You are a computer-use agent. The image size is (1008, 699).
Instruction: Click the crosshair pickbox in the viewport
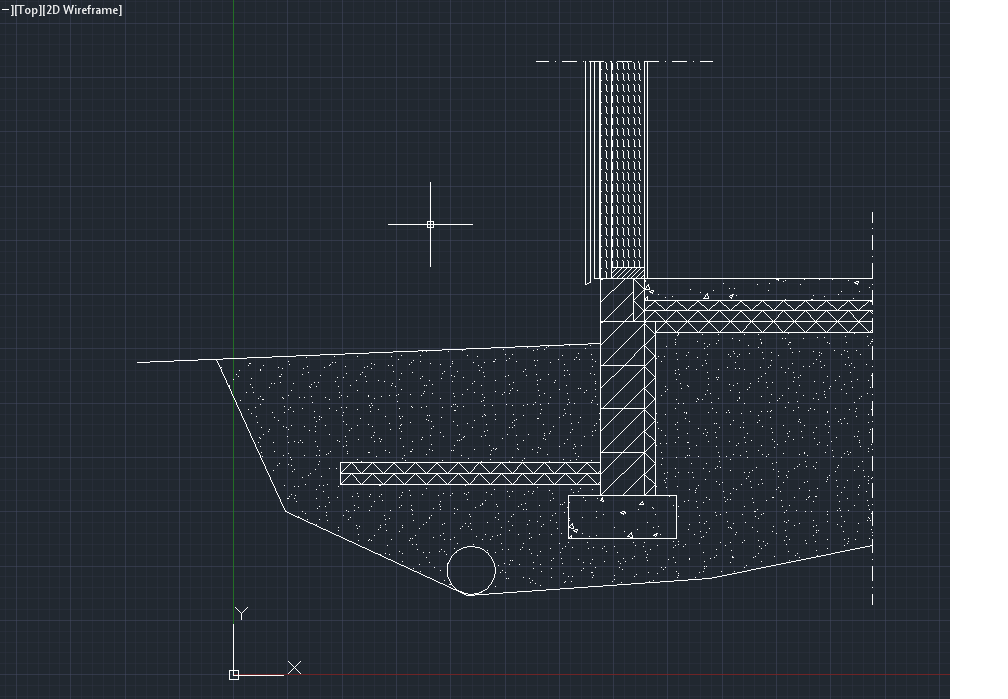click(x=430, y=225)
